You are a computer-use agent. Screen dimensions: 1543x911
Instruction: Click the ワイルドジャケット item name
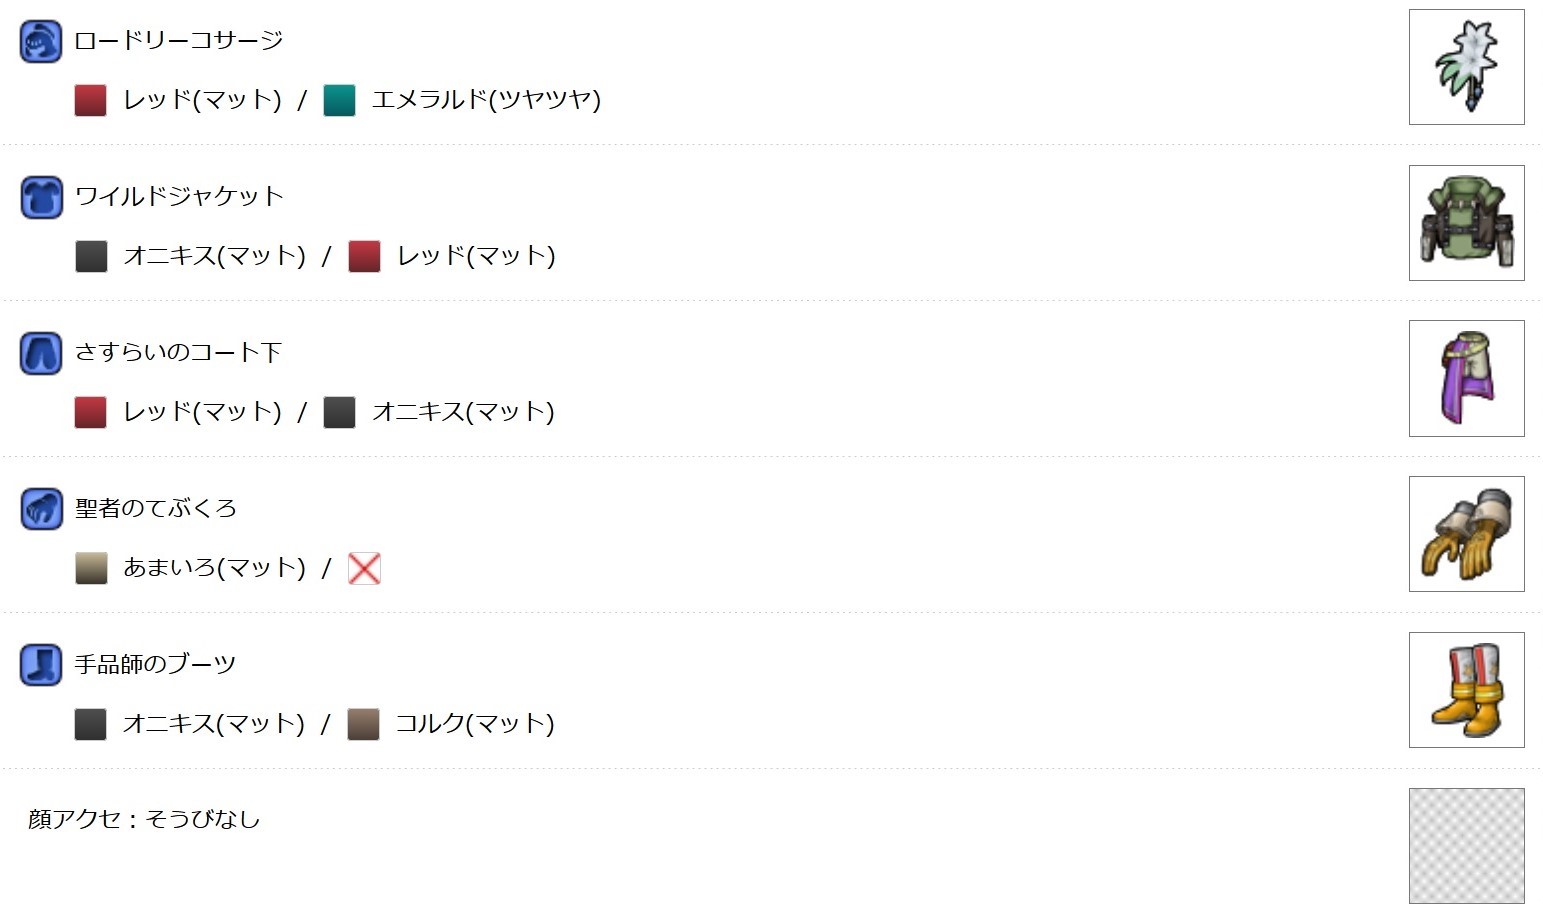point(180,197)
